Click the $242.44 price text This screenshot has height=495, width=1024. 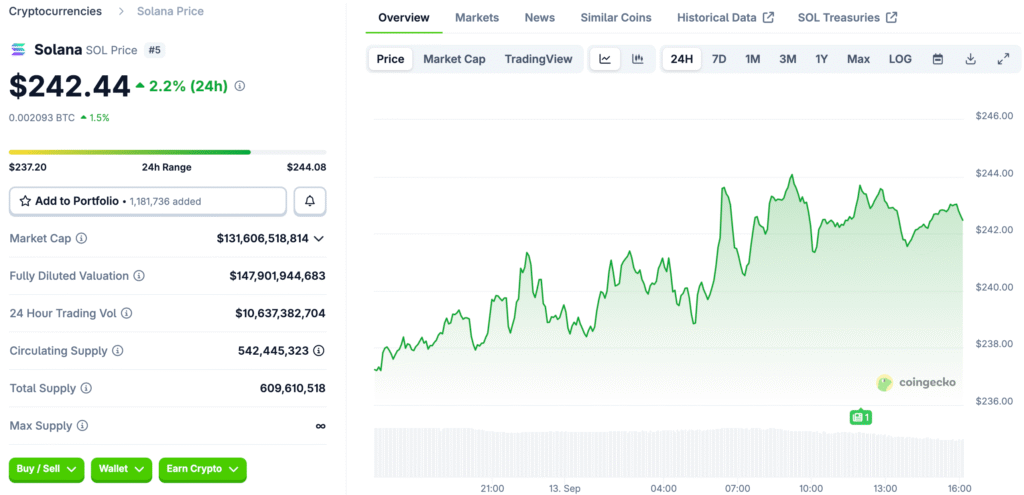tap(70, 86)
